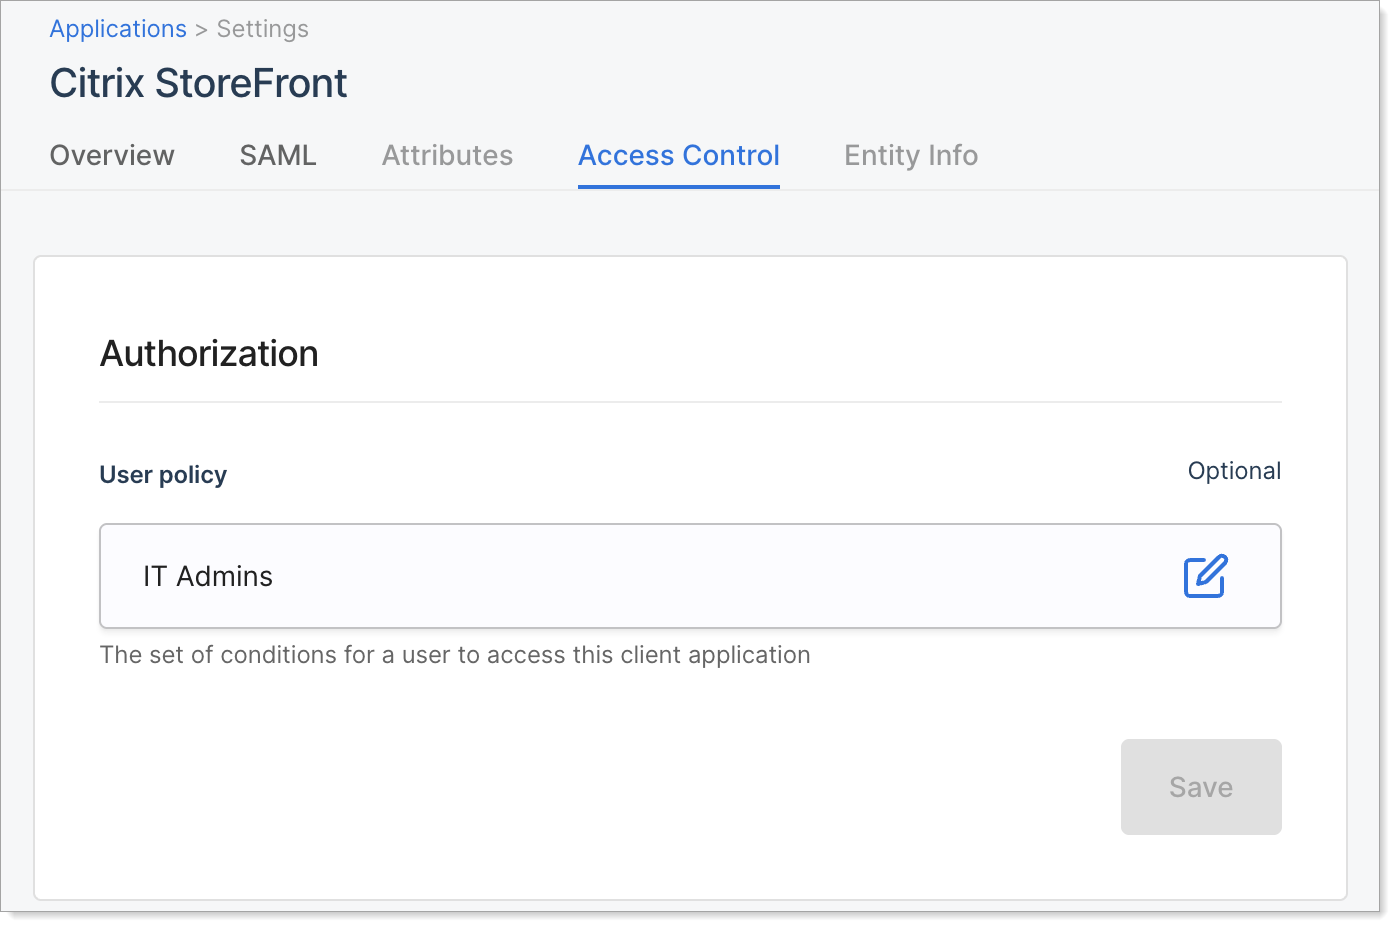The width and height of the screenshot is (1395, 927).
Task: Save the authorization settings
Action: tap(1201, 787)
